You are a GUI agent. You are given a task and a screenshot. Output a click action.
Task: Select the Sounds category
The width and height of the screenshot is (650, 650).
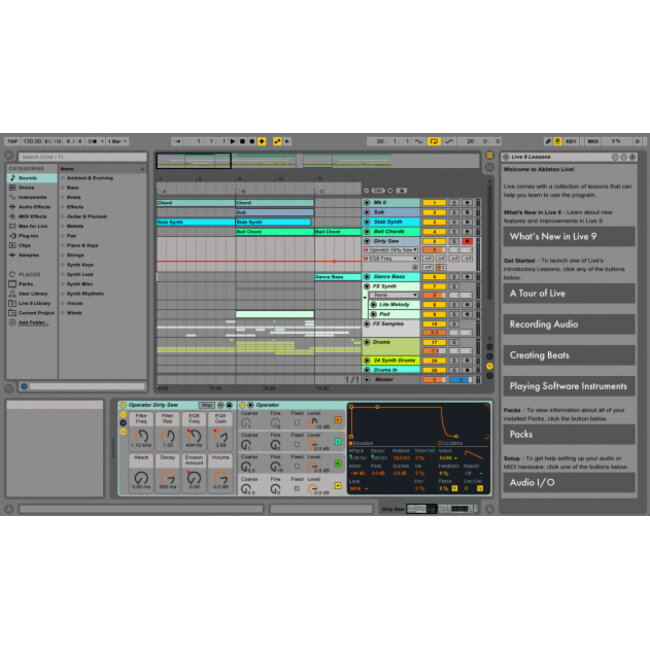point(32,178)
